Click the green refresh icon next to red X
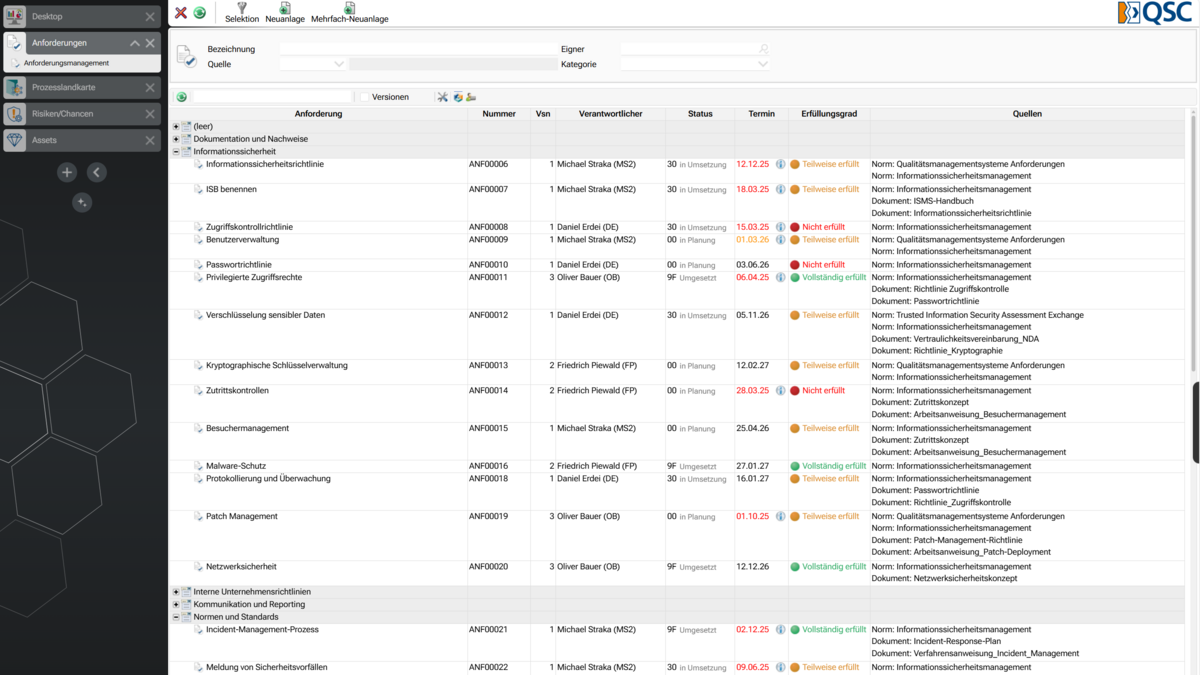Screen dimensions: 1200x675 200,13
